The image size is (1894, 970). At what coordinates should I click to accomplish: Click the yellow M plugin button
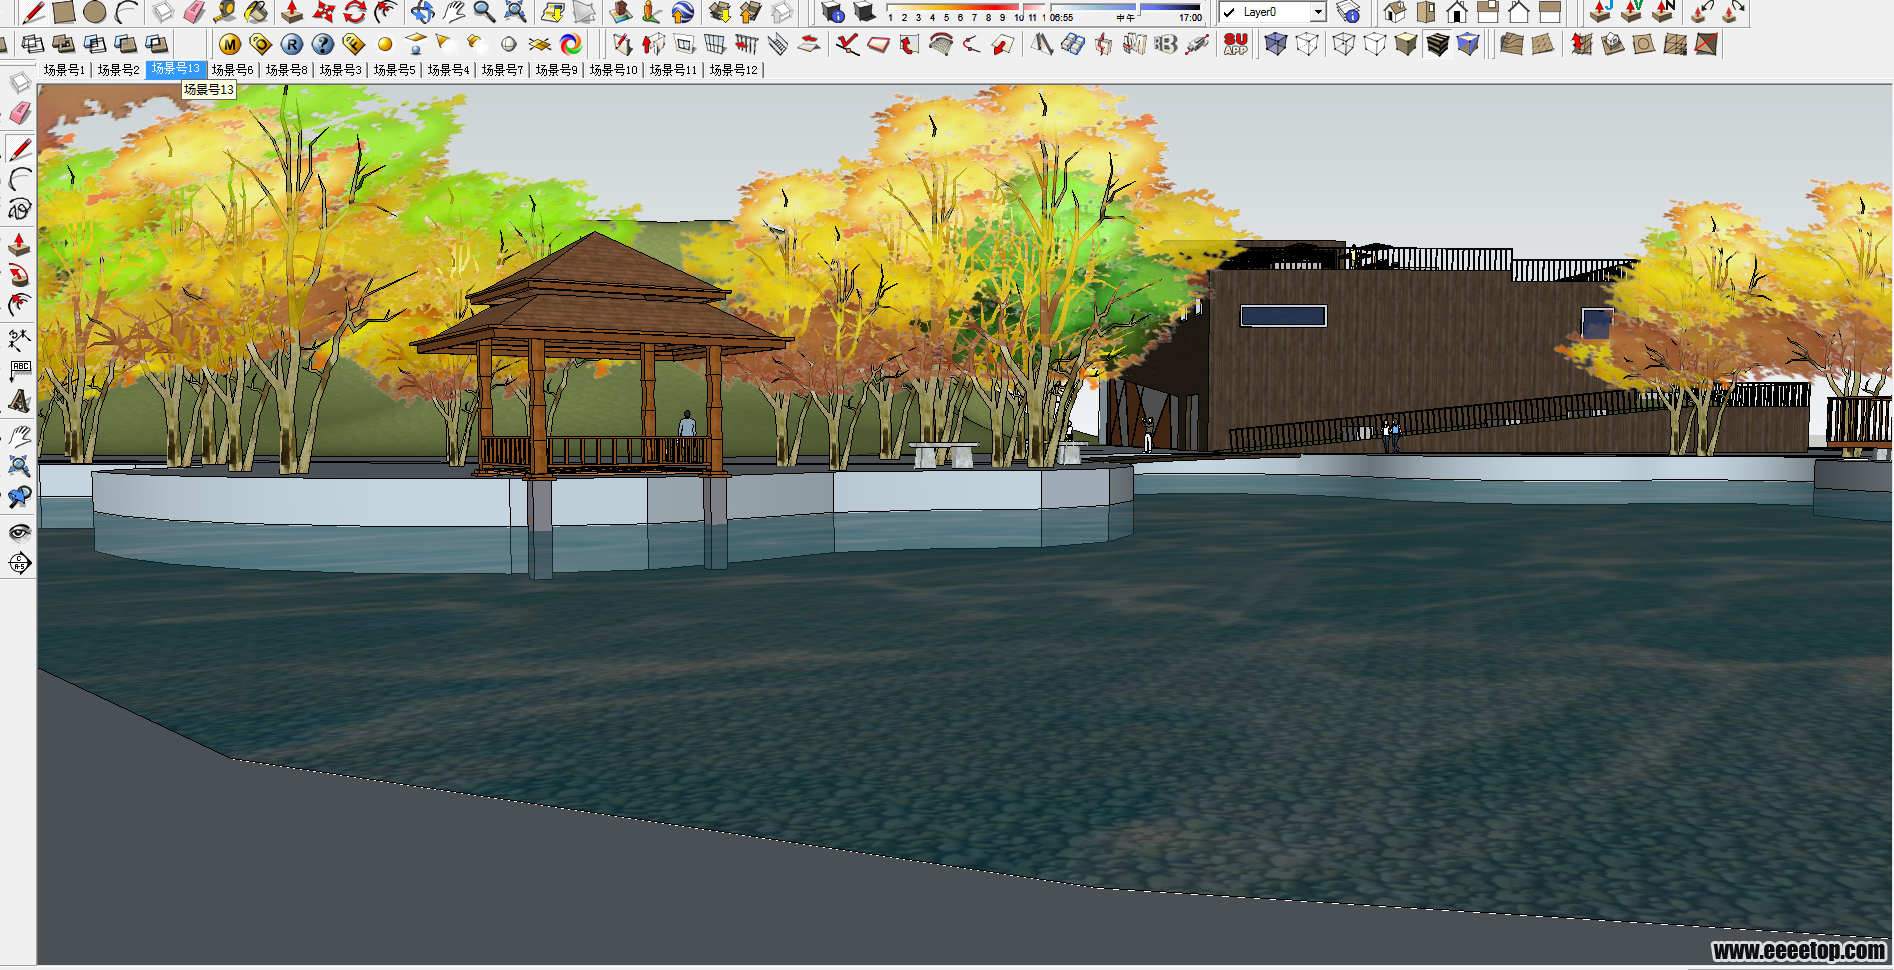click(230, 44)
